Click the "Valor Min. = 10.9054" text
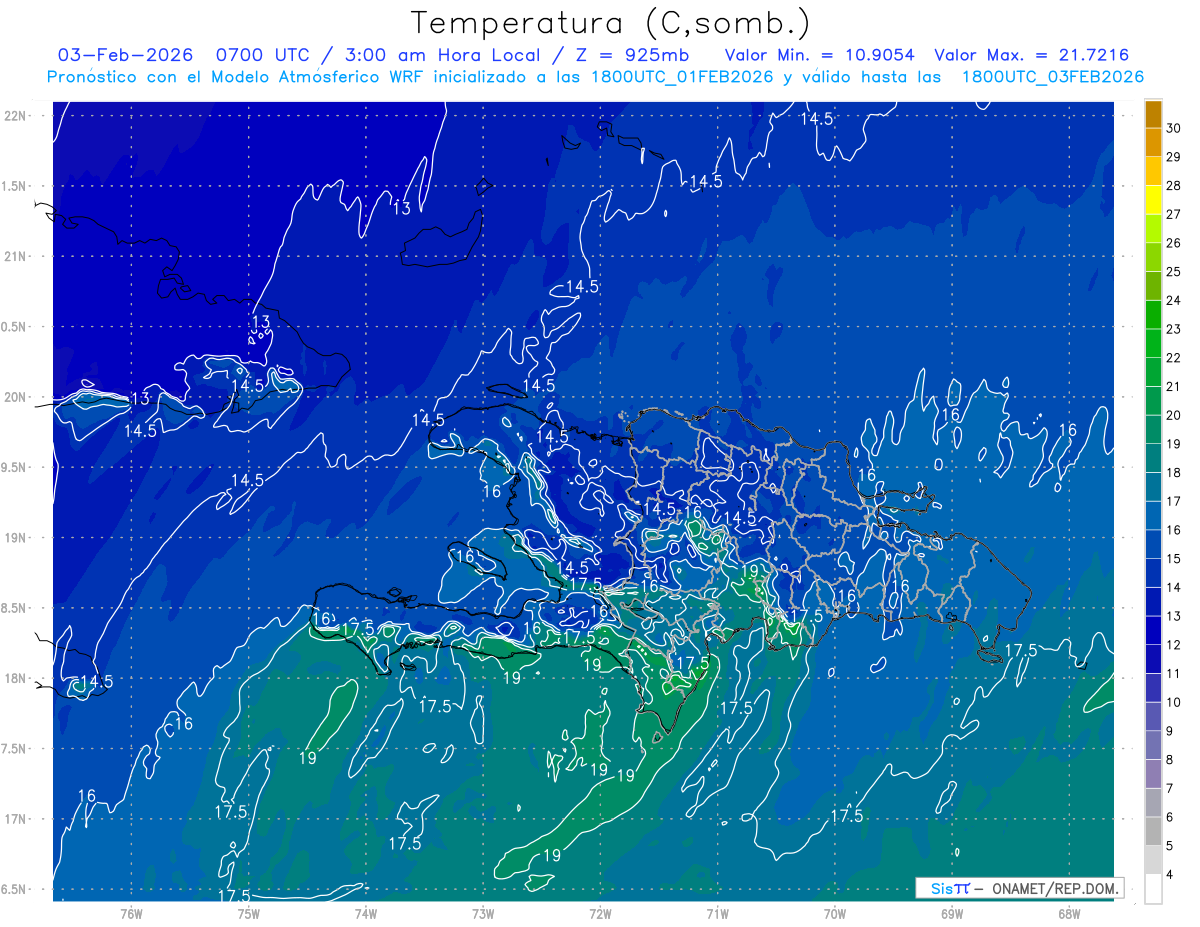 pos(819,55)
